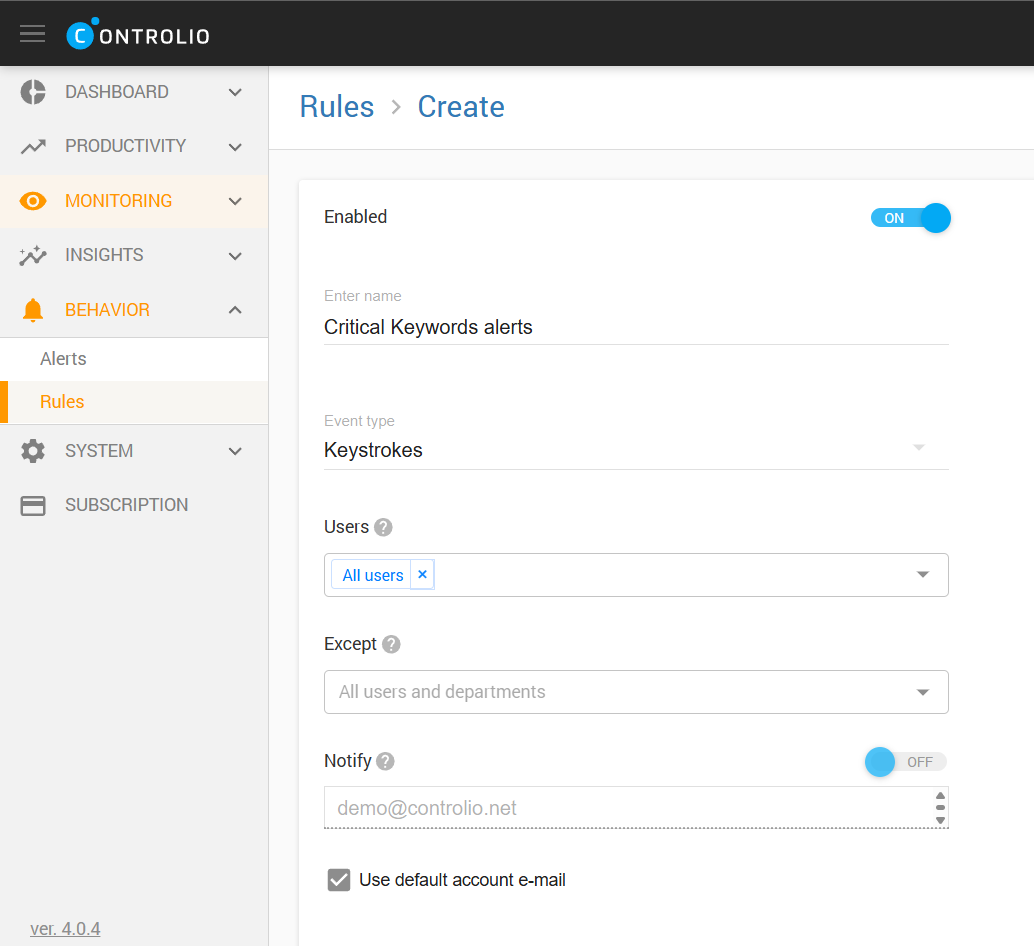Screen dimensions: 1034x946
Task: Collapse the Behavior section chevron
Action: [x=235, y=310]
